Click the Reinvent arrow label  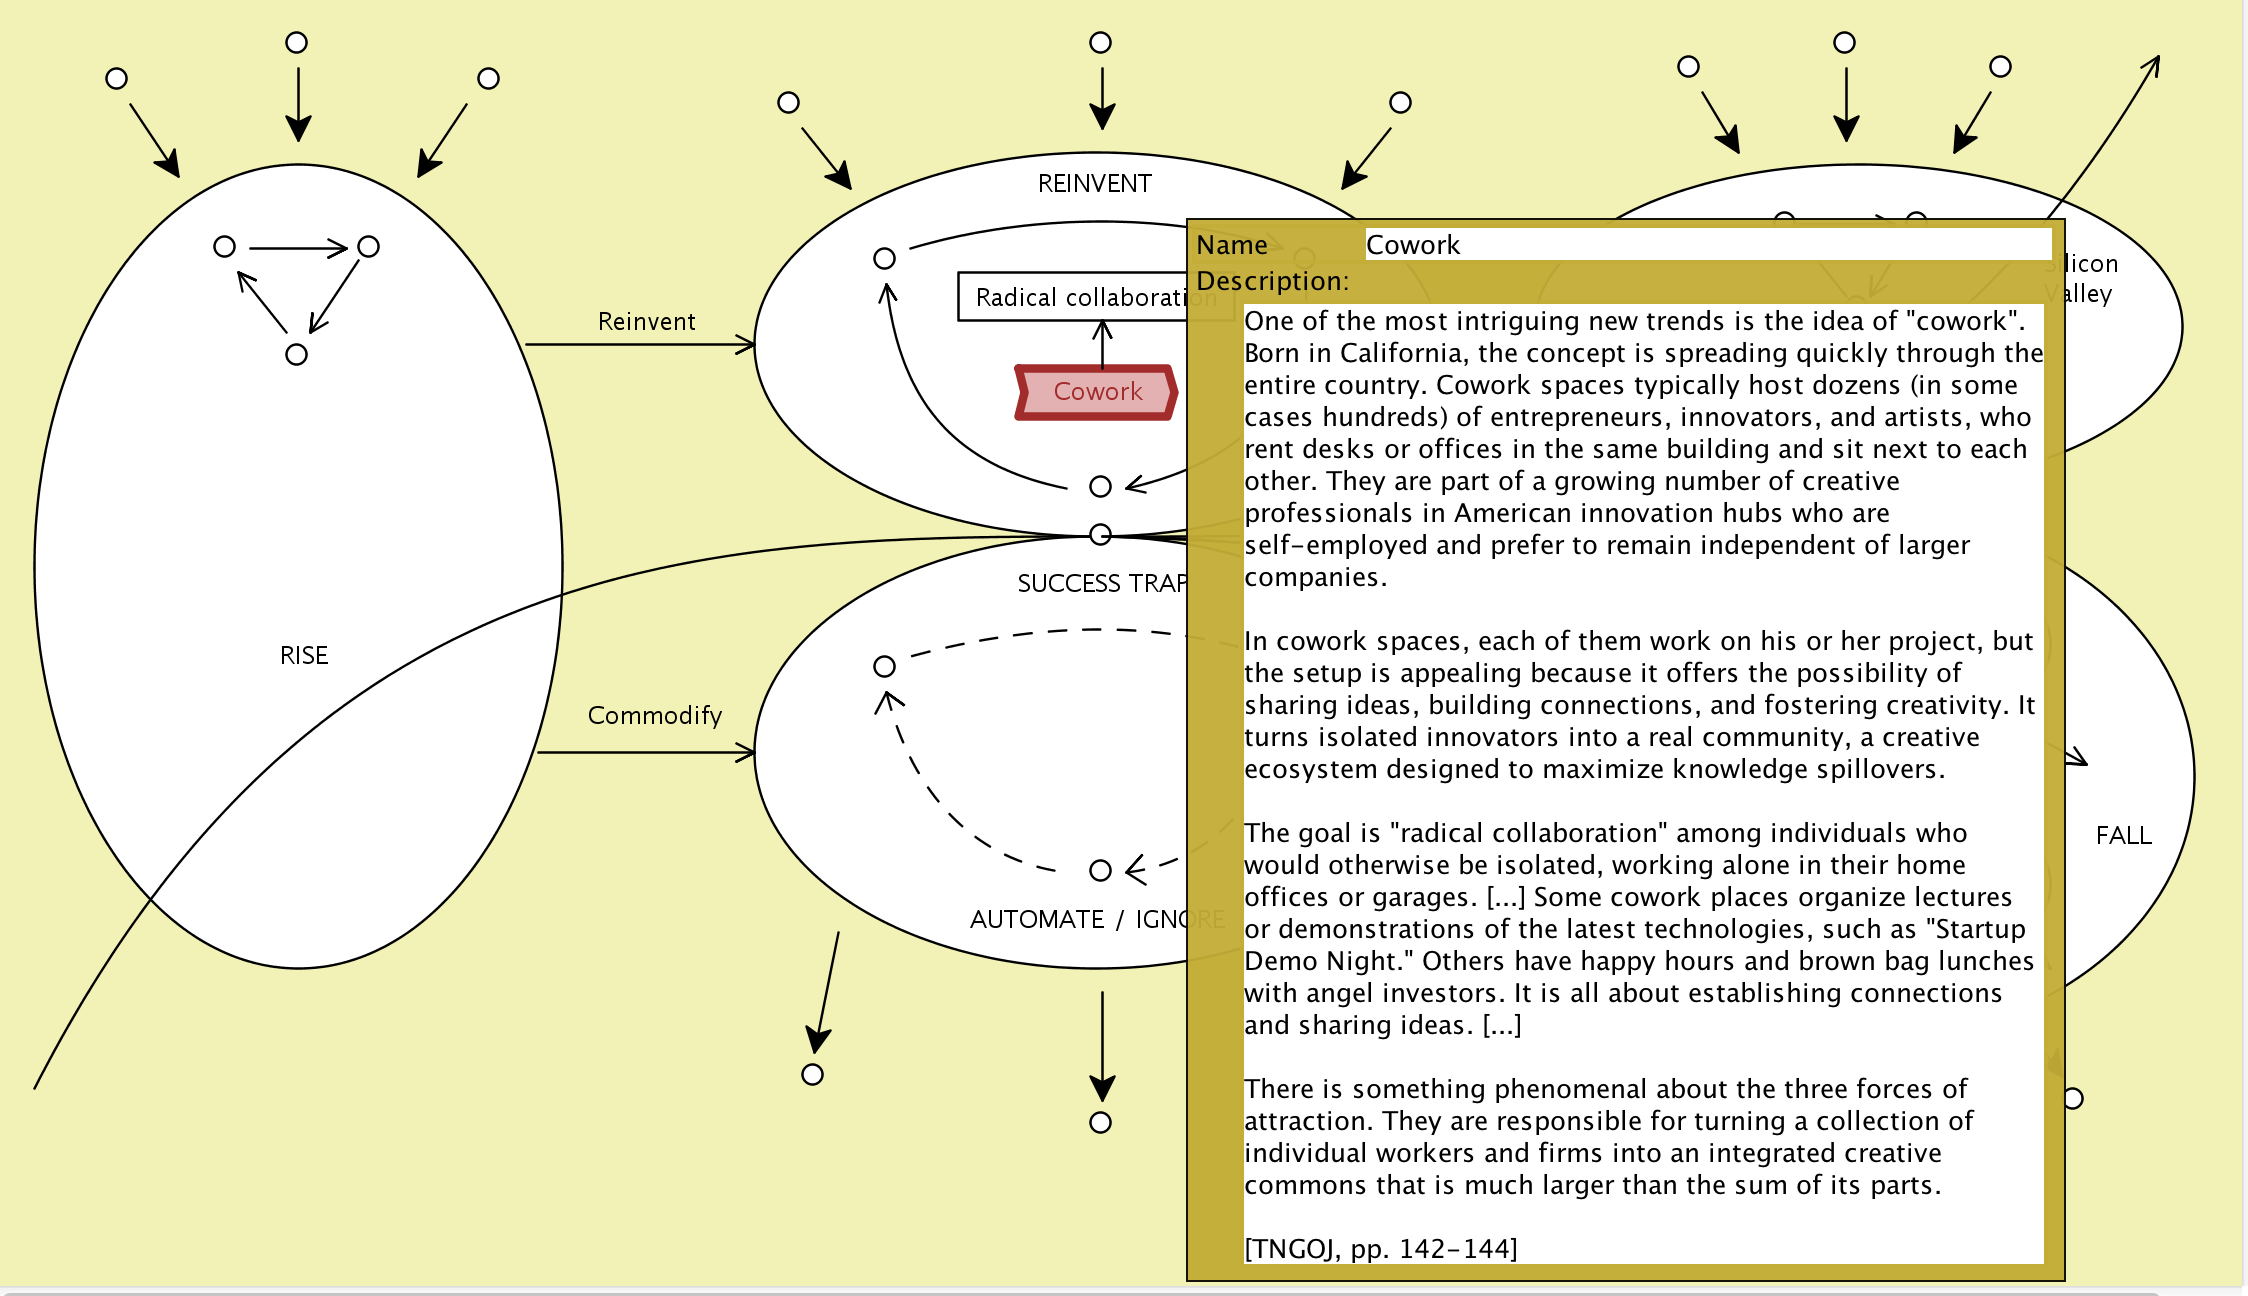(x=646, y=322)
